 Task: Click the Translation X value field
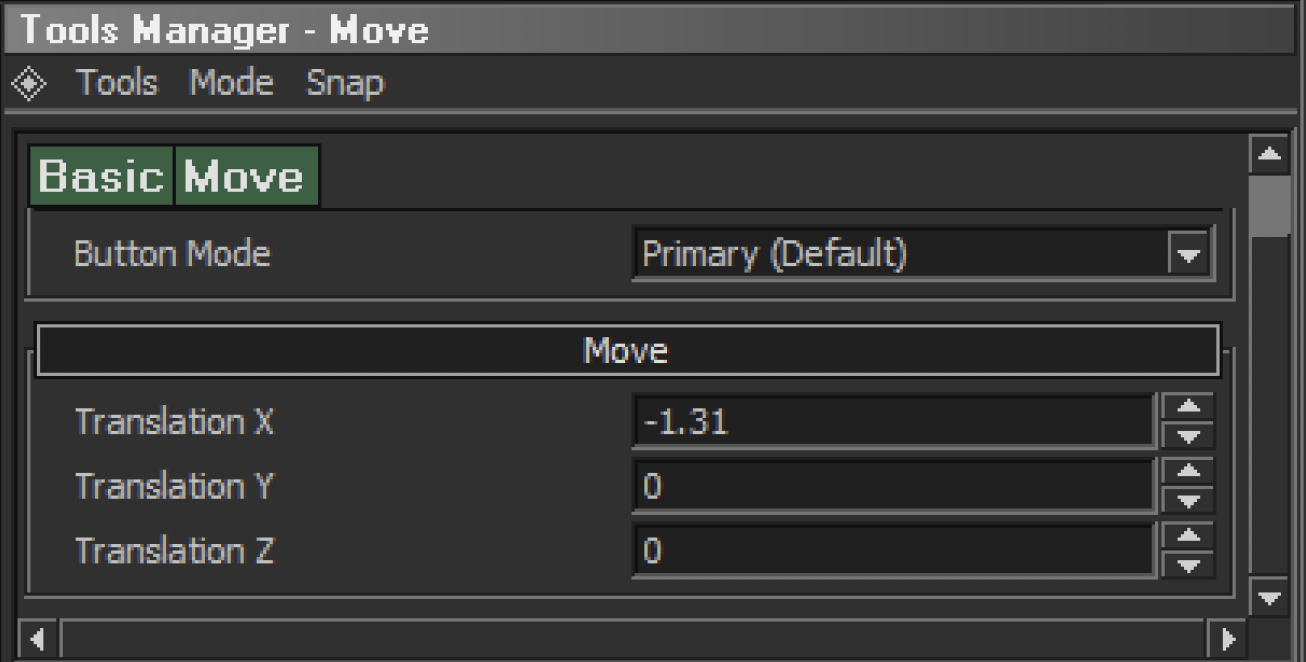(893, 421)
